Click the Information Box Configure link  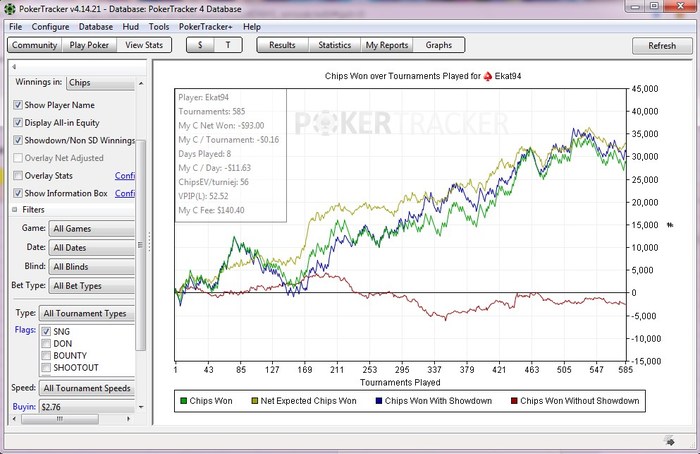[125, 193]
